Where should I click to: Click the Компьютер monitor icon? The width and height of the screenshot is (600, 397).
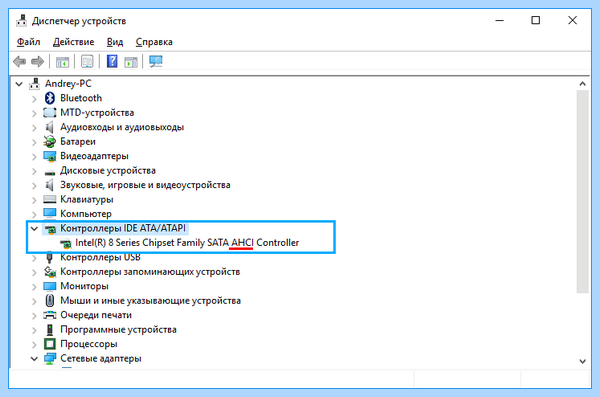pos(50,213)
